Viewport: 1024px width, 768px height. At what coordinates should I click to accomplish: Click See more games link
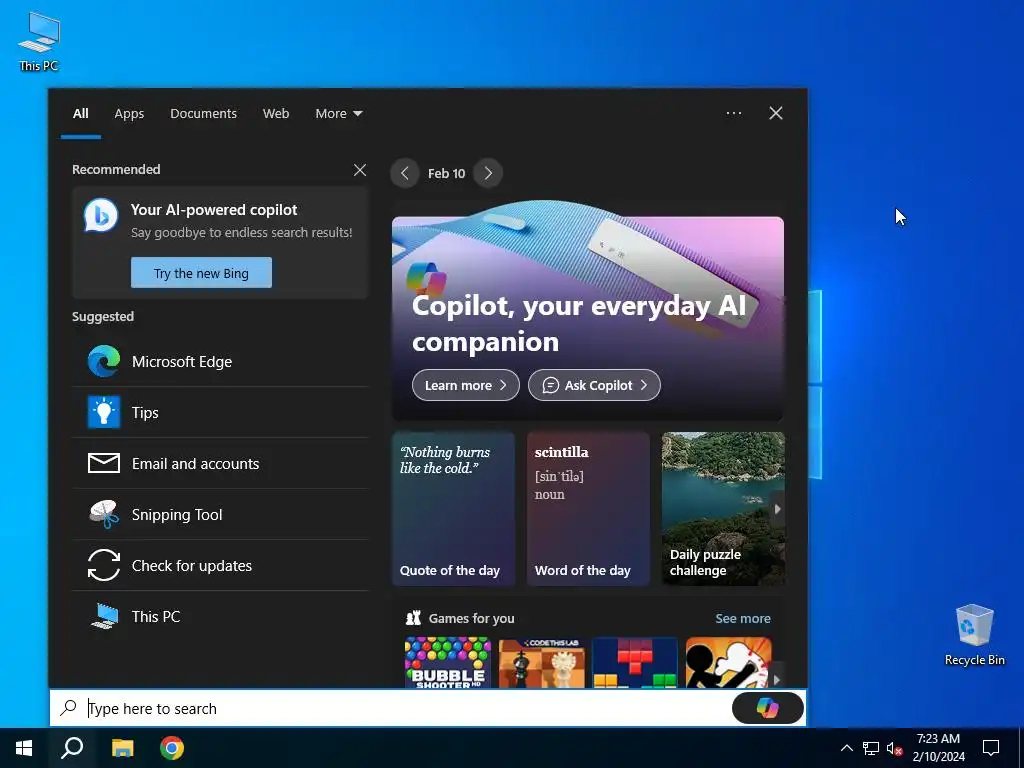pyautogui.click(x=743, y=618)
